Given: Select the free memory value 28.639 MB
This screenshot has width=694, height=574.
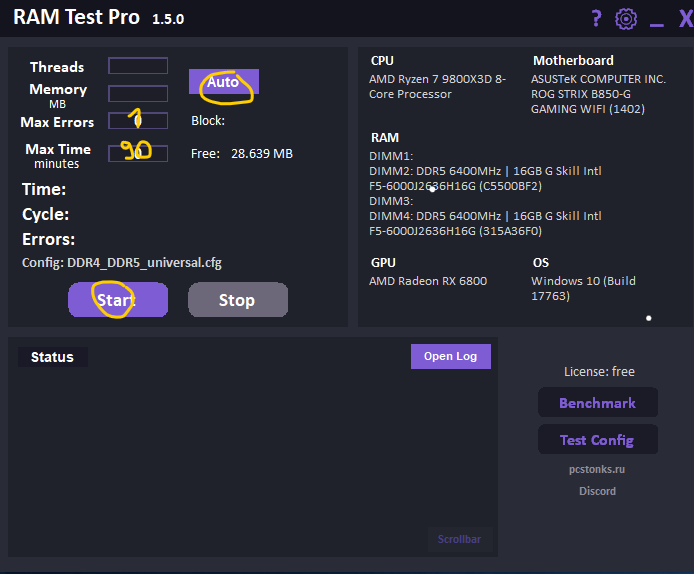Looking at the screenshot, I should coord(262,154).
